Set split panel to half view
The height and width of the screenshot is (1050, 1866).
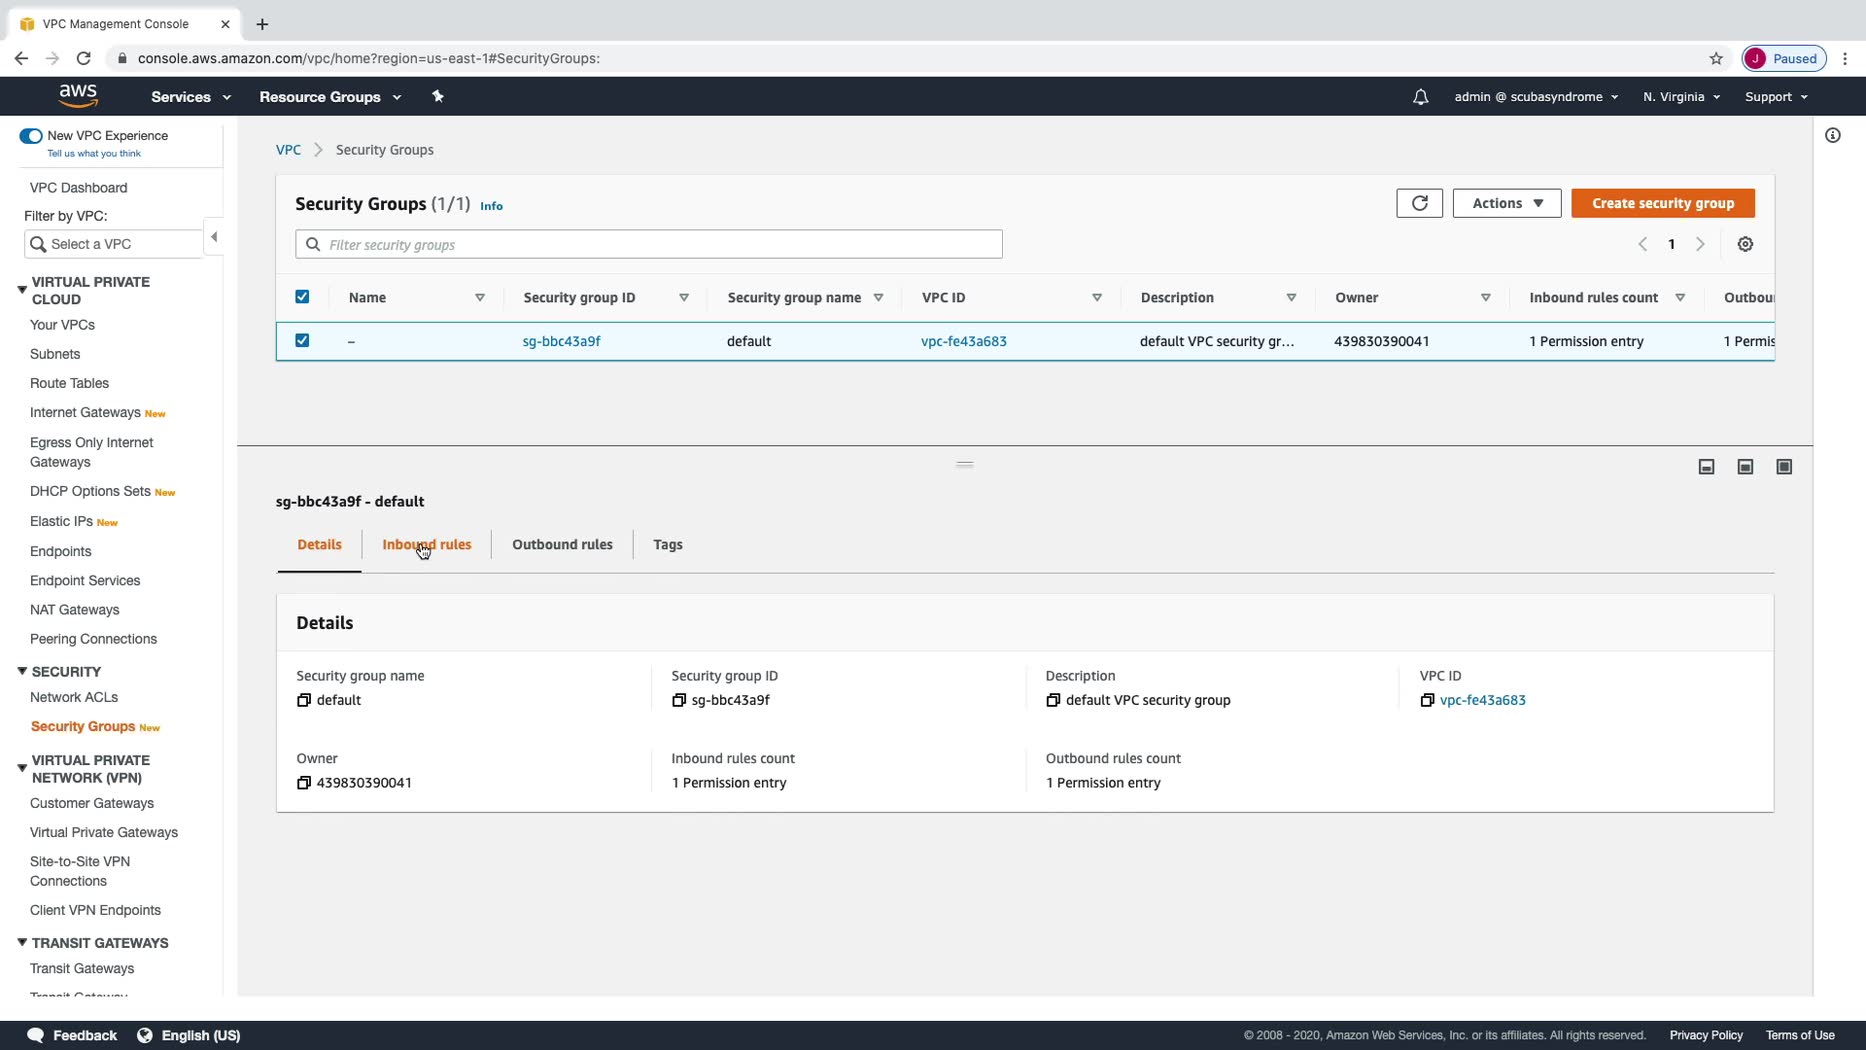pyautogui.click(x=1745, y=467)
